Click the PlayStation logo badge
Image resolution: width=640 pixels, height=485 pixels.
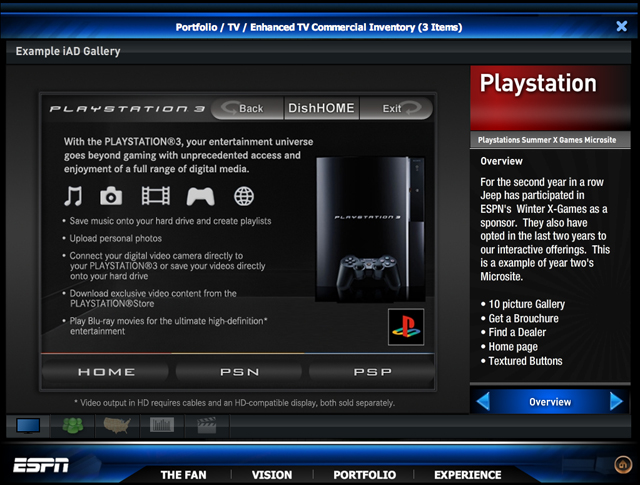[406, 327]
